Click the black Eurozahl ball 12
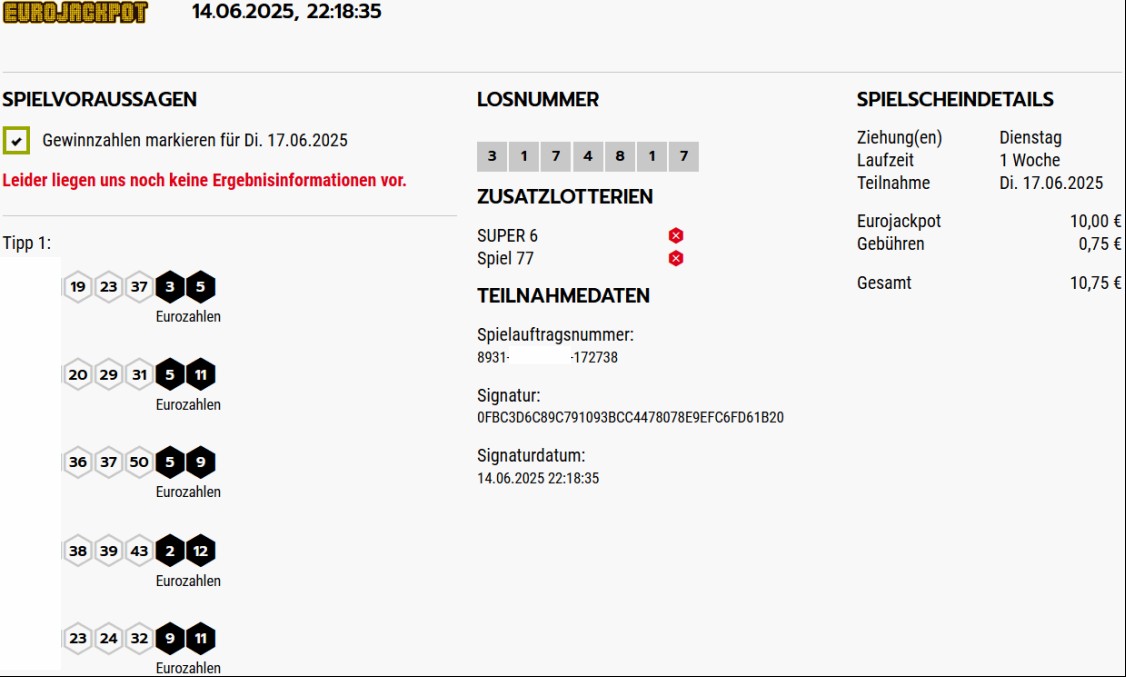The image size is (1126, 677). pyautogui.click(x=201, y=551)
